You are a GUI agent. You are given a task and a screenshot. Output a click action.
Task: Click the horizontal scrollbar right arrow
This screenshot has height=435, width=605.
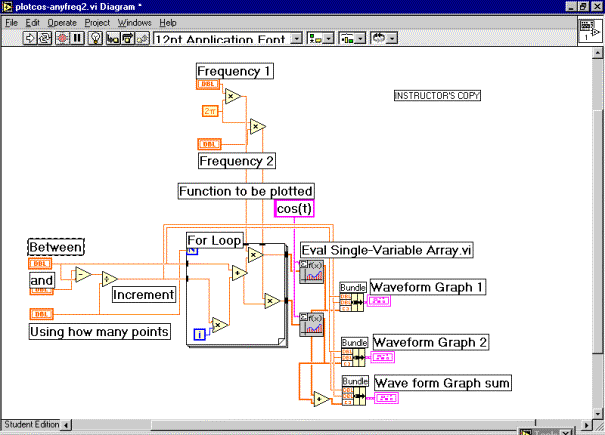586,425
